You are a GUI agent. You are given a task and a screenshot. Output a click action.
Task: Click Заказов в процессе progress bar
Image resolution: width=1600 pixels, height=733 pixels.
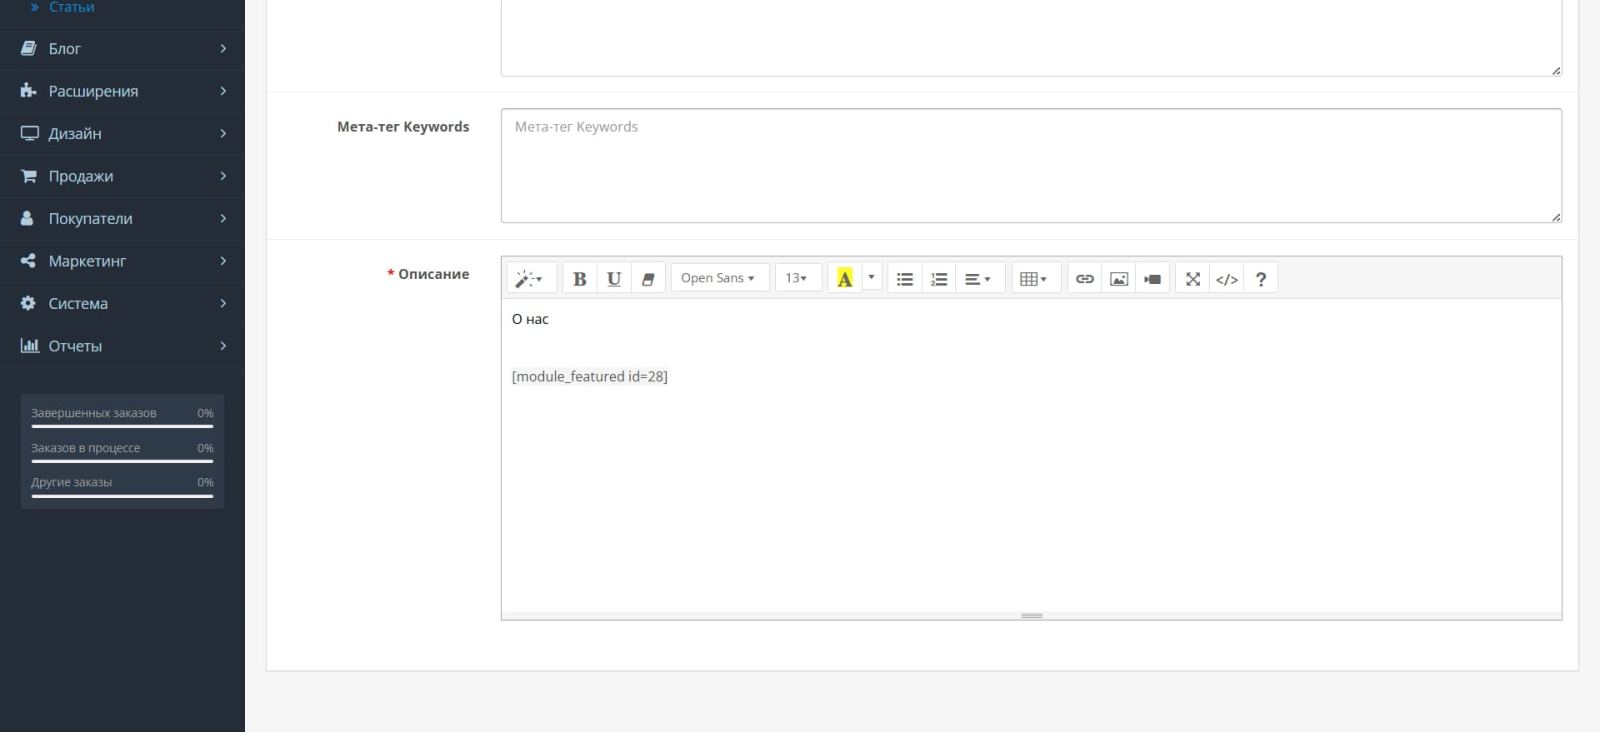(122, 461)
